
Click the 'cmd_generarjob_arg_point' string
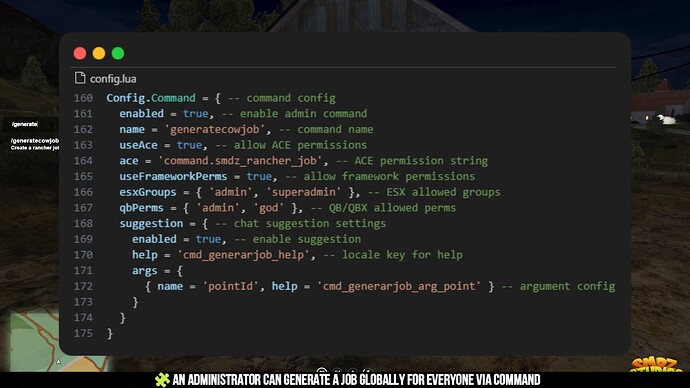399,286
